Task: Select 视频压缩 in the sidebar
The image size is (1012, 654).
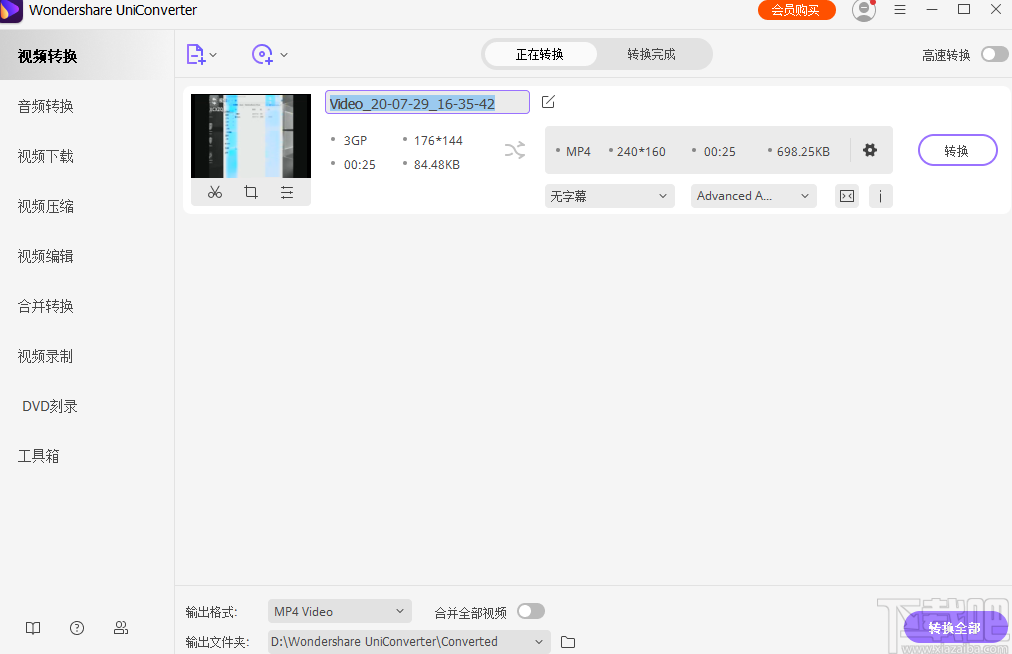Action: pyautogui.click(x=48, y=206)
